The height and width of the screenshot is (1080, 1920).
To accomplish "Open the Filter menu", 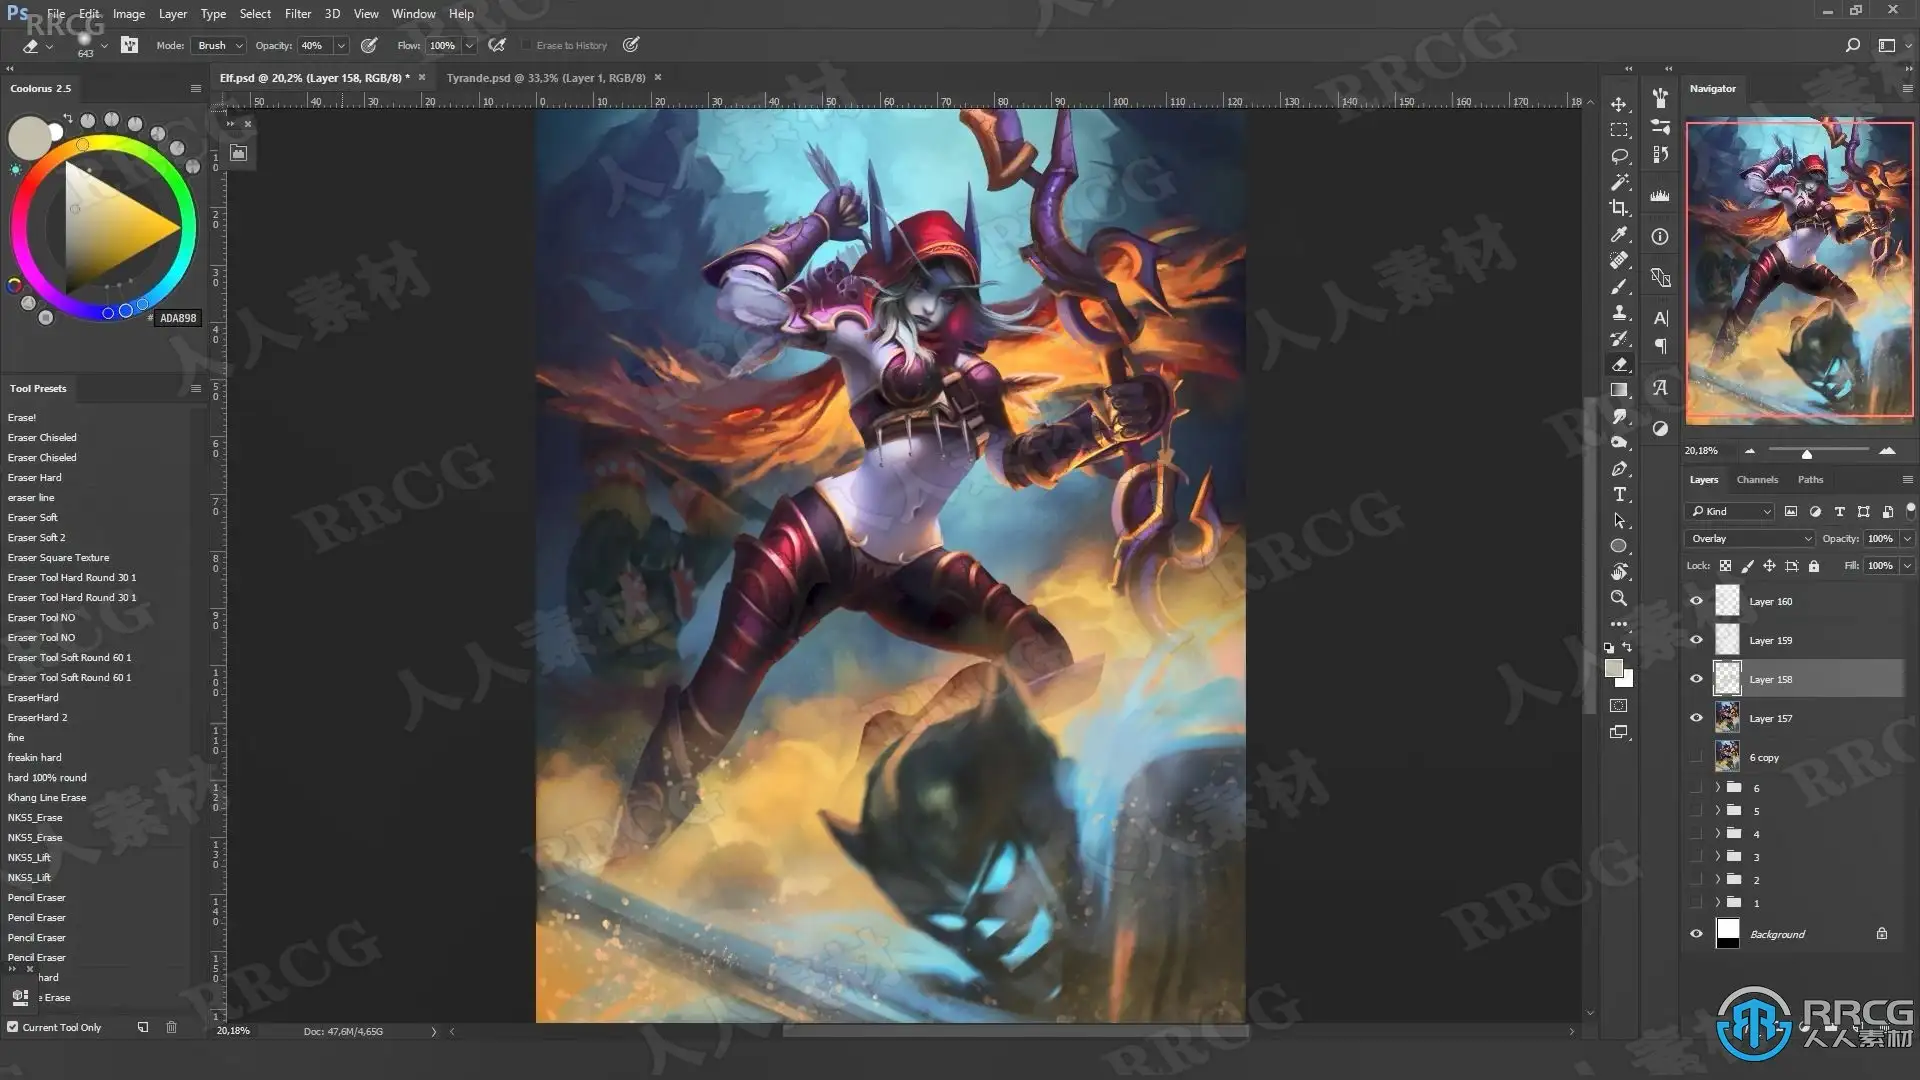I will pos(298,14).
